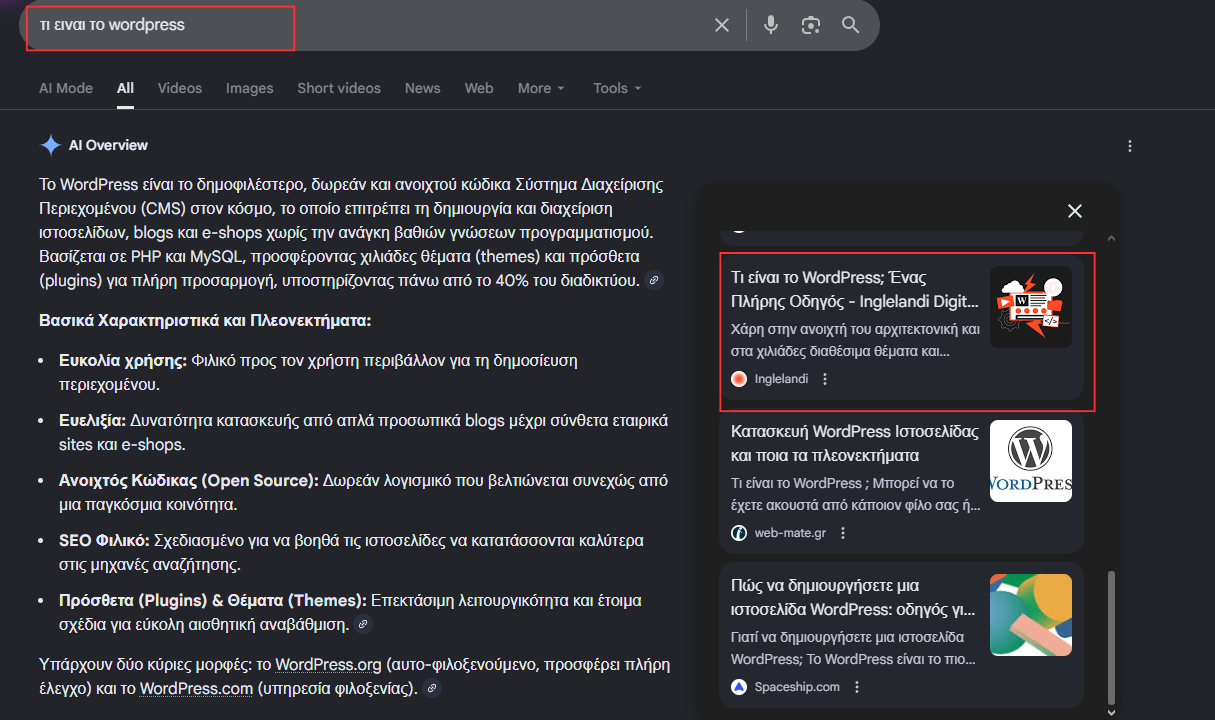The width and height of the screenshot is (1215, 720).
Task: Open the WordPress.org link
Action: point(328,663)
